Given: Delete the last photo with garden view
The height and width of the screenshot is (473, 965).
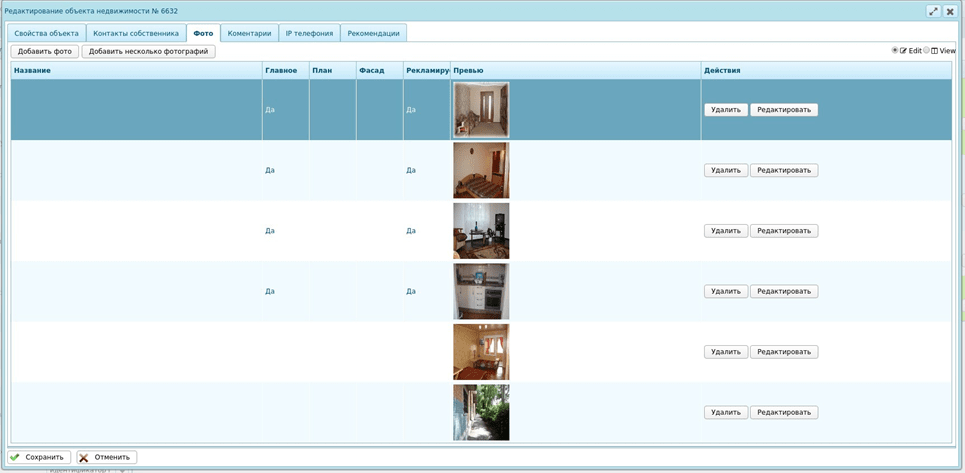Looking at the screenshot, I should click(x=725, y=412).
